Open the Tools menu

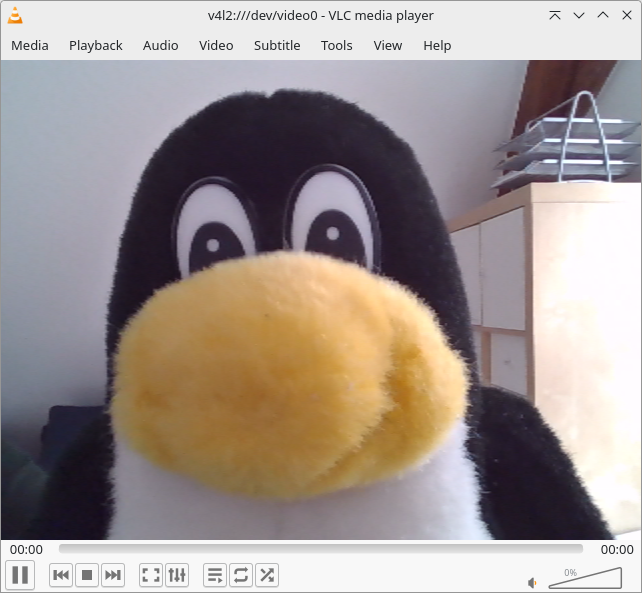click(337, 45)
